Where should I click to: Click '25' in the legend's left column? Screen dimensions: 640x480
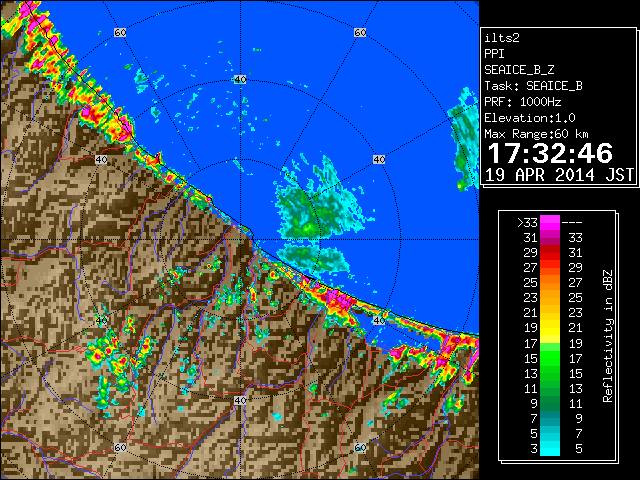pos(531,282)
